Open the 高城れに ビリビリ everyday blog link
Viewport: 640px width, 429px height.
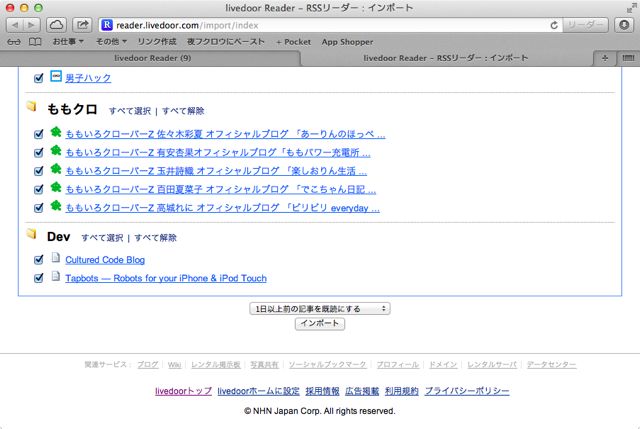point(222,208)
